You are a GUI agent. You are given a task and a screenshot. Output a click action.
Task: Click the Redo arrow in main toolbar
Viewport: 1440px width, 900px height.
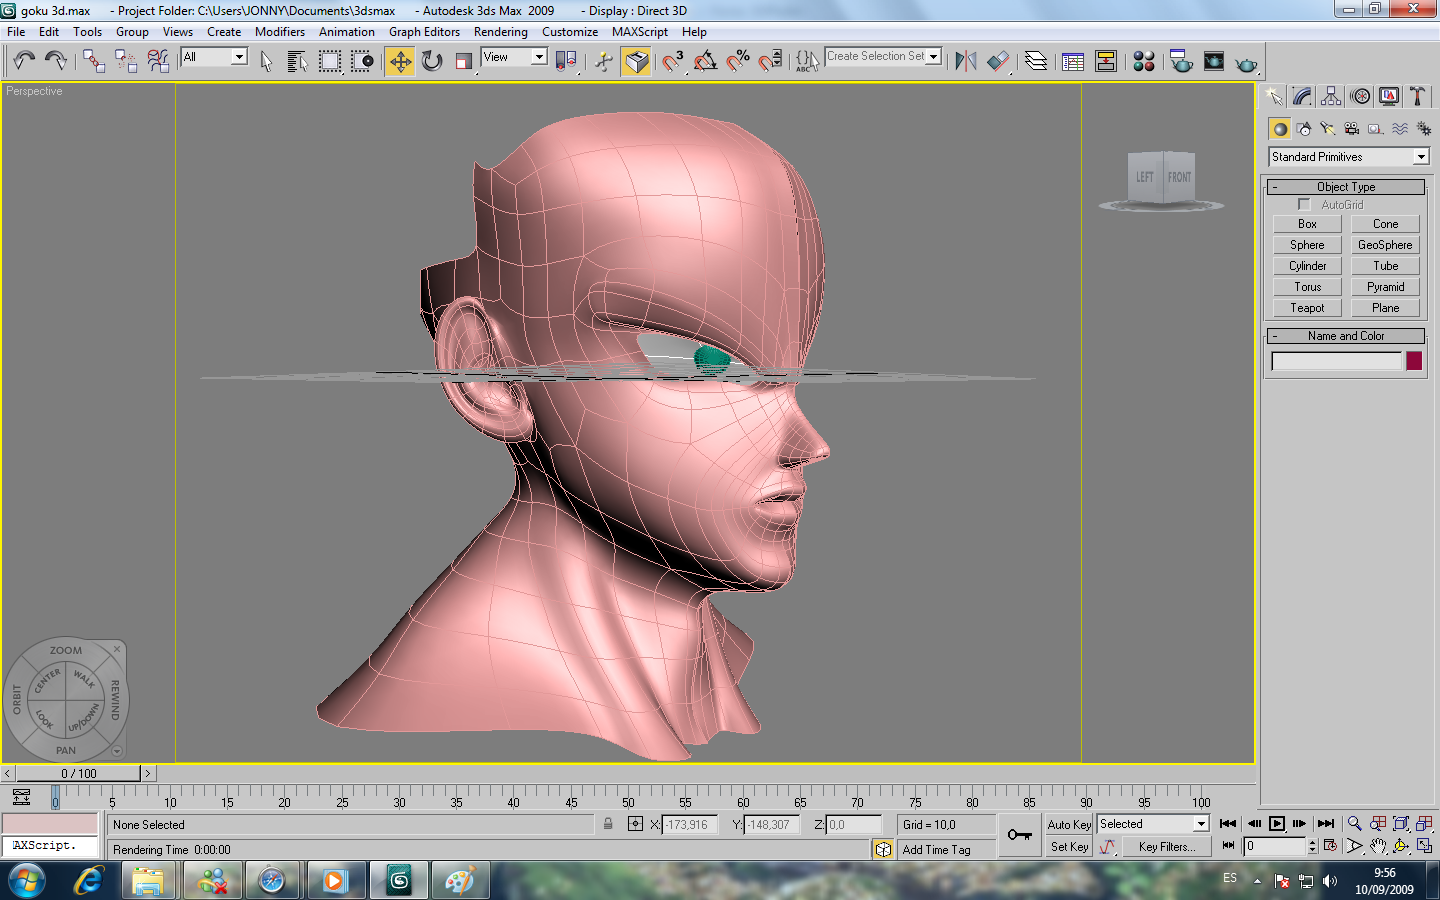56,61
